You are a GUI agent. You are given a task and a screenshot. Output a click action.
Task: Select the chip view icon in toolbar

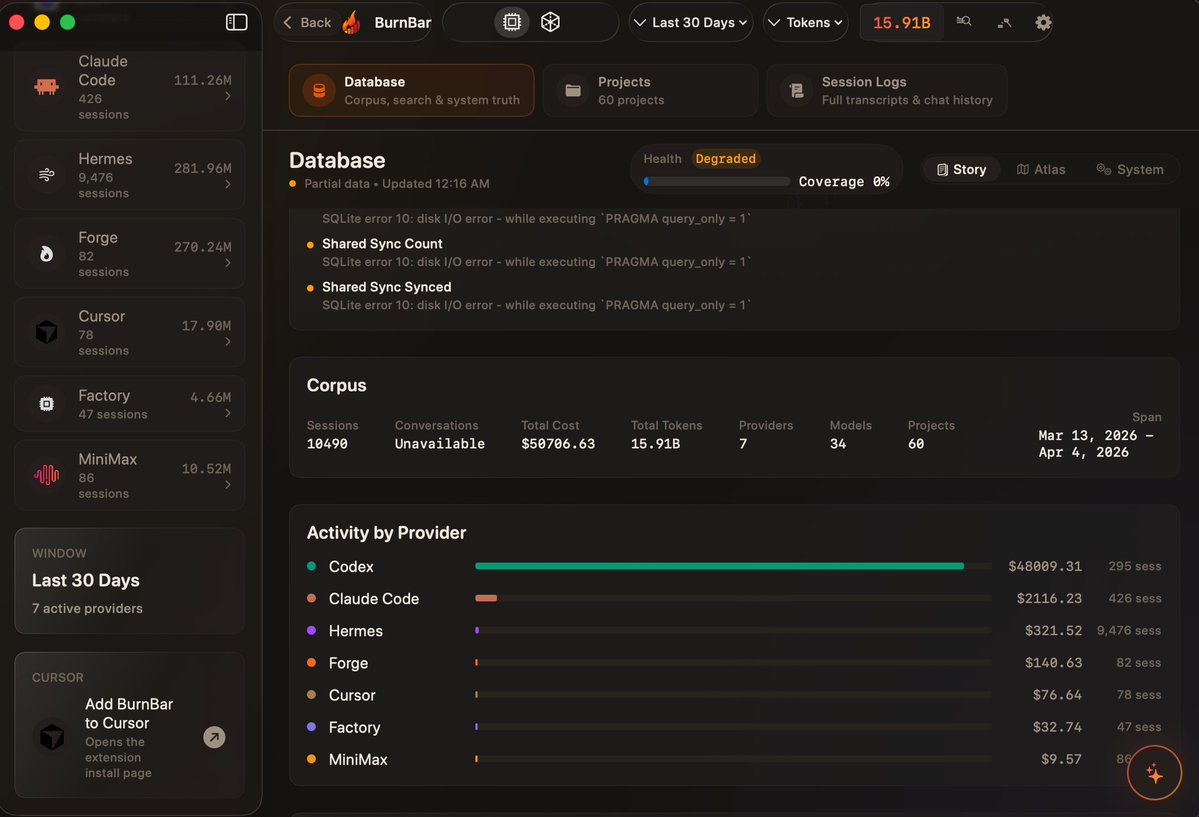pyautogui.click(x=512, y=22)
